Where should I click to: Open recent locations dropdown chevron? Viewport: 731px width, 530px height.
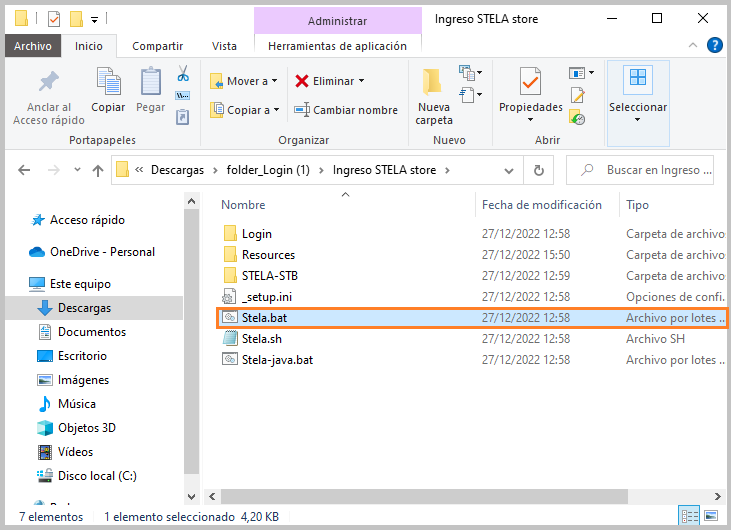[x=77, y=170]
